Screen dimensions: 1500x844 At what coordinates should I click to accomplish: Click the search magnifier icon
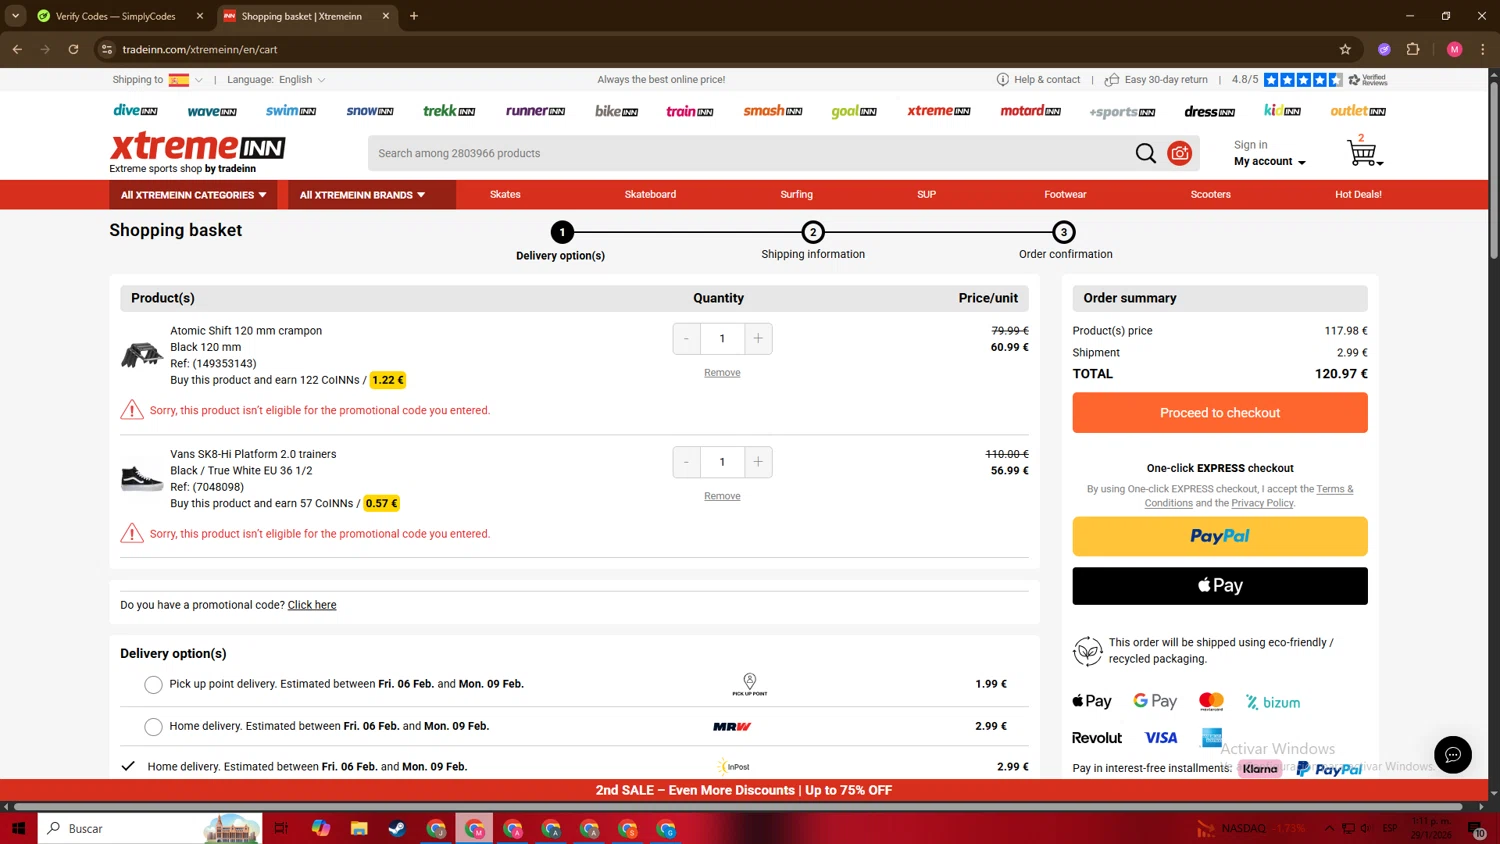[1145, 153]
